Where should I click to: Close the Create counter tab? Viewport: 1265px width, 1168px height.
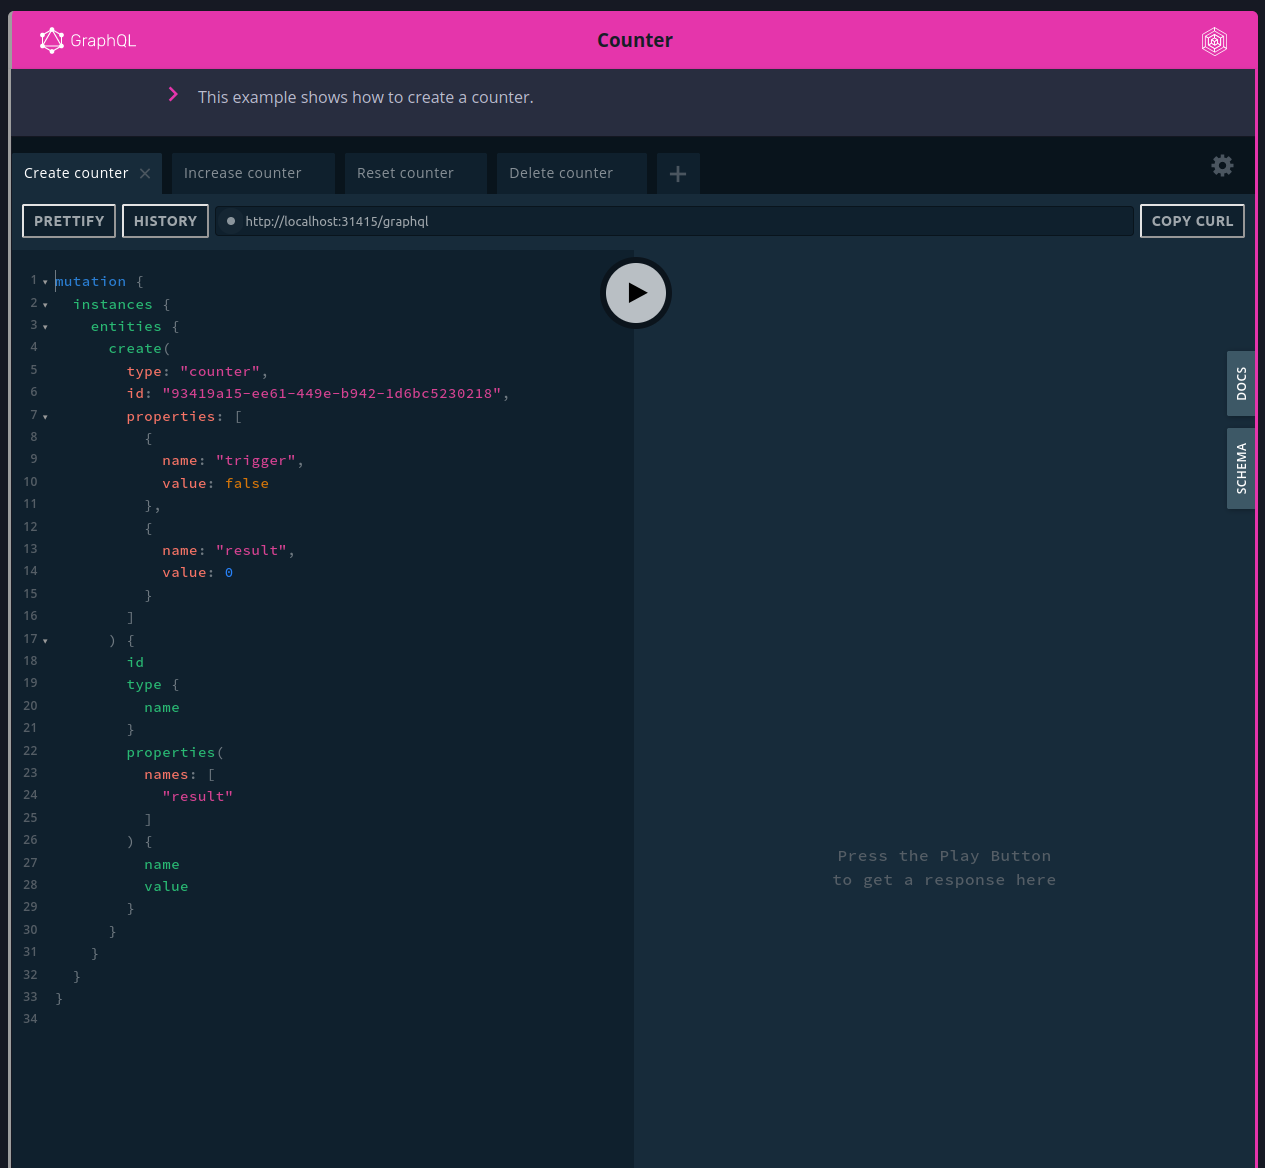click(x=145, y=173)
